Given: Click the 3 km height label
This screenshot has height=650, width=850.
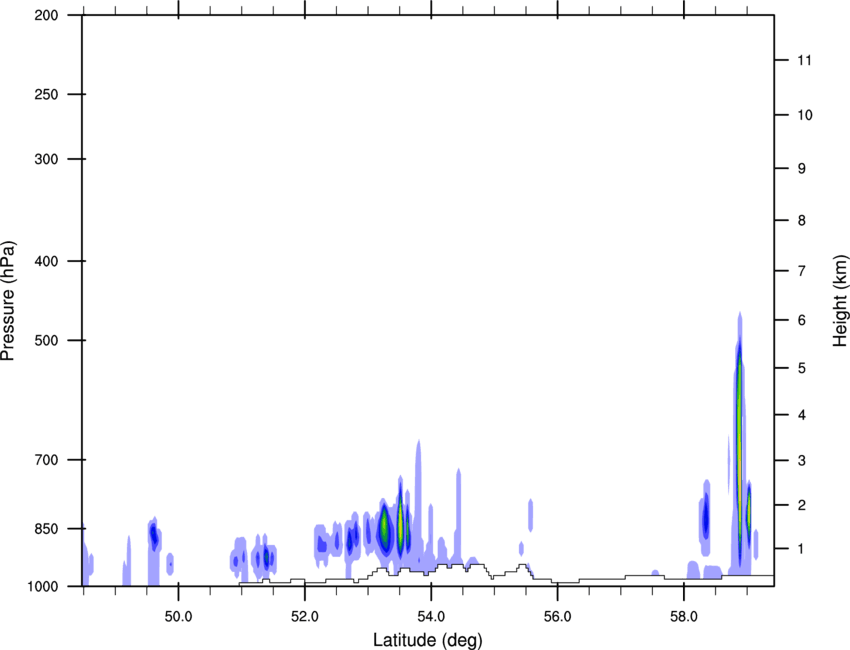Looking at the screenshot, I should point(802,461).
